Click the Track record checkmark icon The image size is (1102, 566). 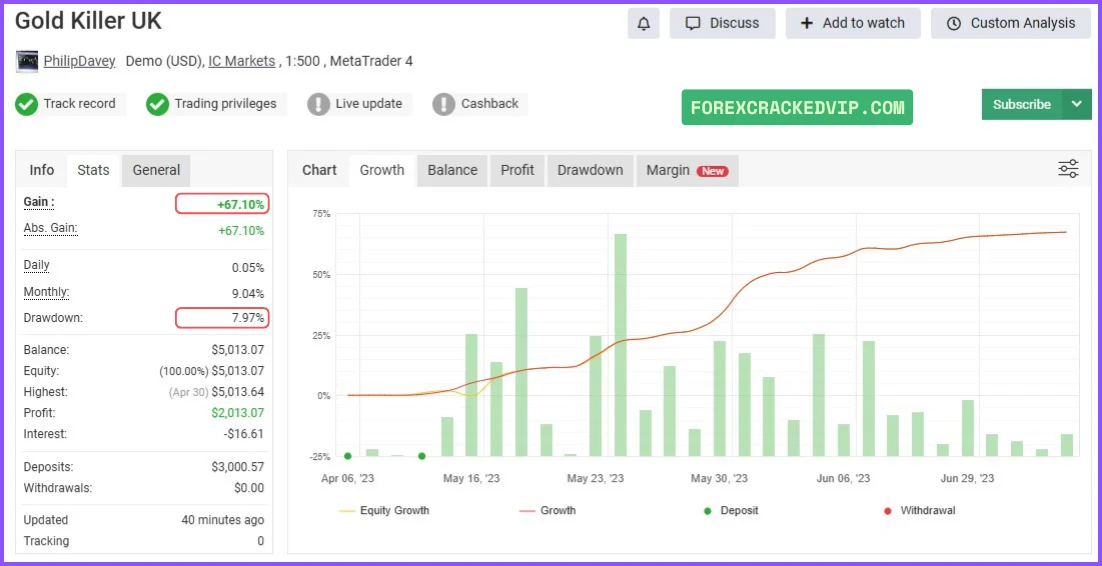(26, 104)
